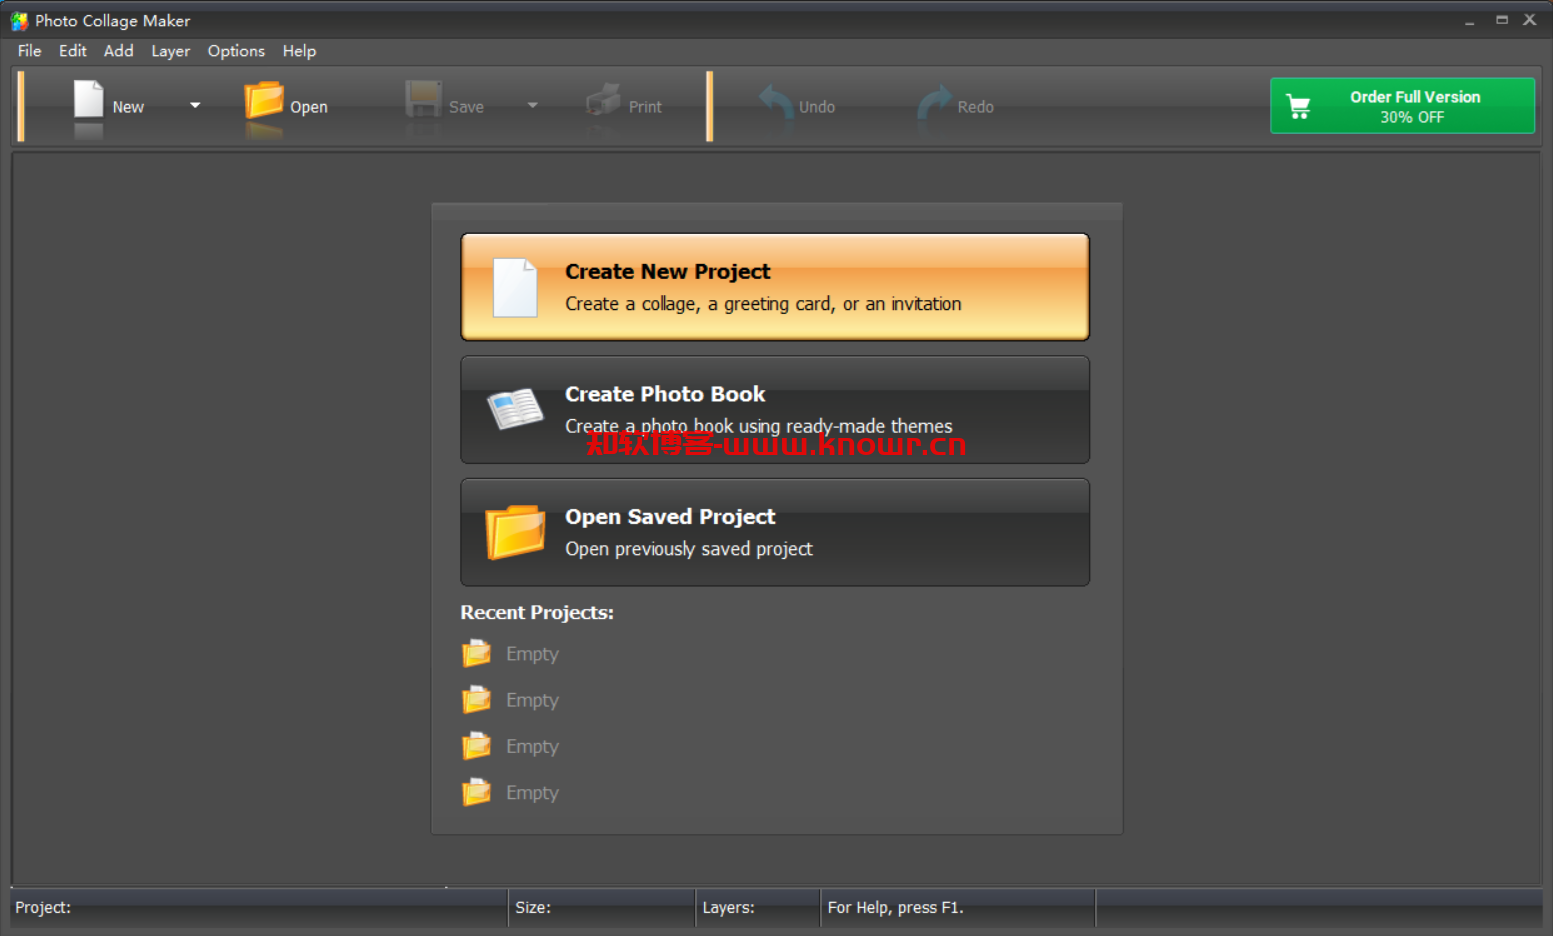Click the Undo arrow icon
Viewport: 1553px width, 936px height.
click(x=776, y=102)
